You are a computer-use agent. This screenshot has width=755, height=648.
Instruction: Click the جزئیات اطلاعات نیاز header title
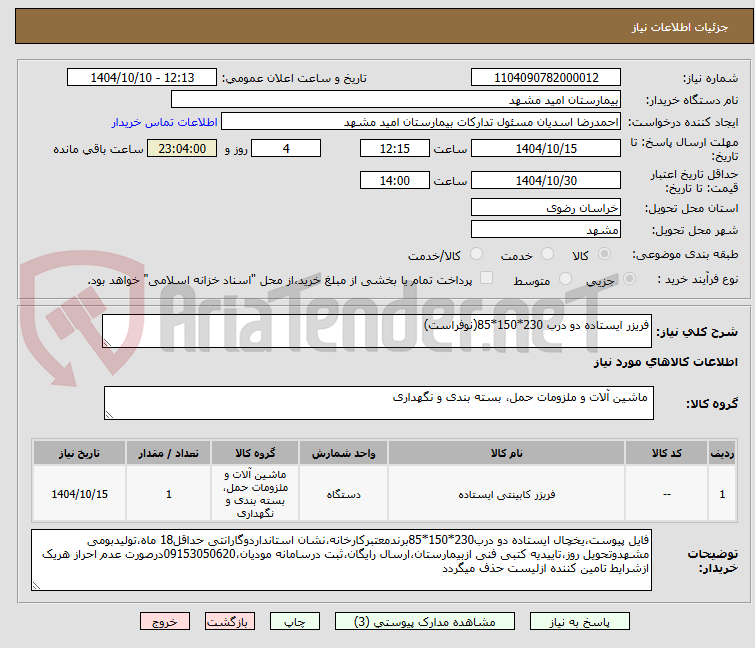click(680, 27)
